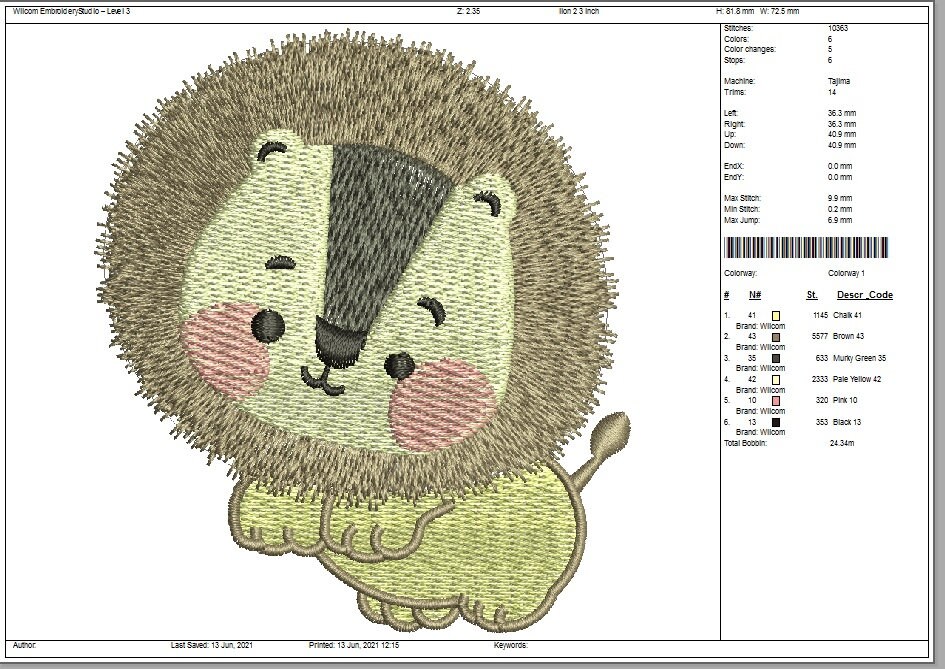Screen dimensions: 945x669
Task: Click the Machine value Tajima
Action: [839, 81]
